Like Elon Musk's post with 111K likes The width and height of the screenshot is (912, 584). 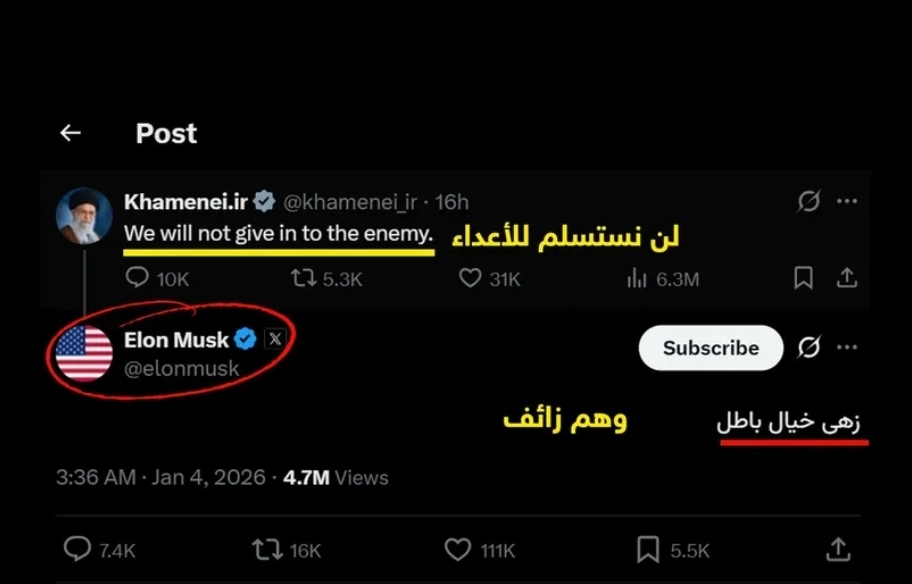(x=457, y=548)
